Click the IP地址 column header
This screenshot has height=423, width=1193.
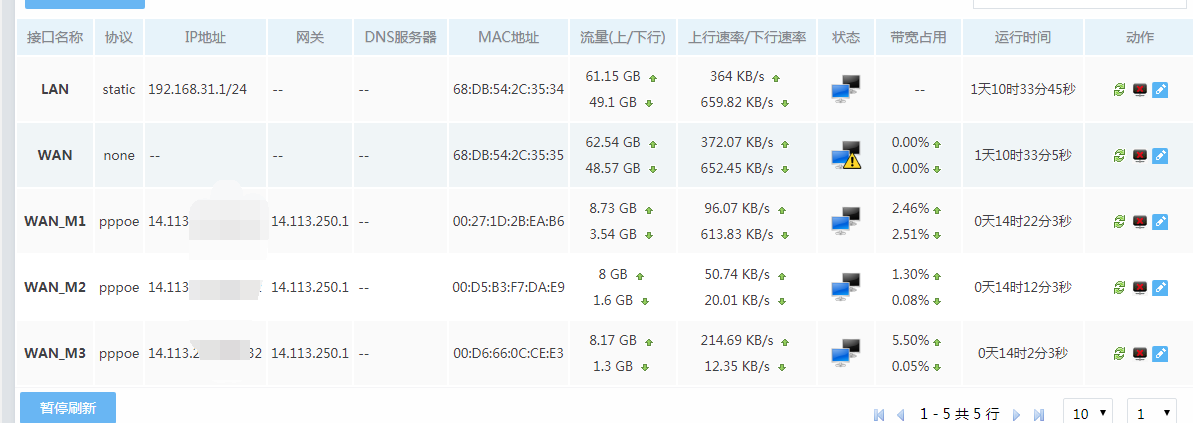205,37
